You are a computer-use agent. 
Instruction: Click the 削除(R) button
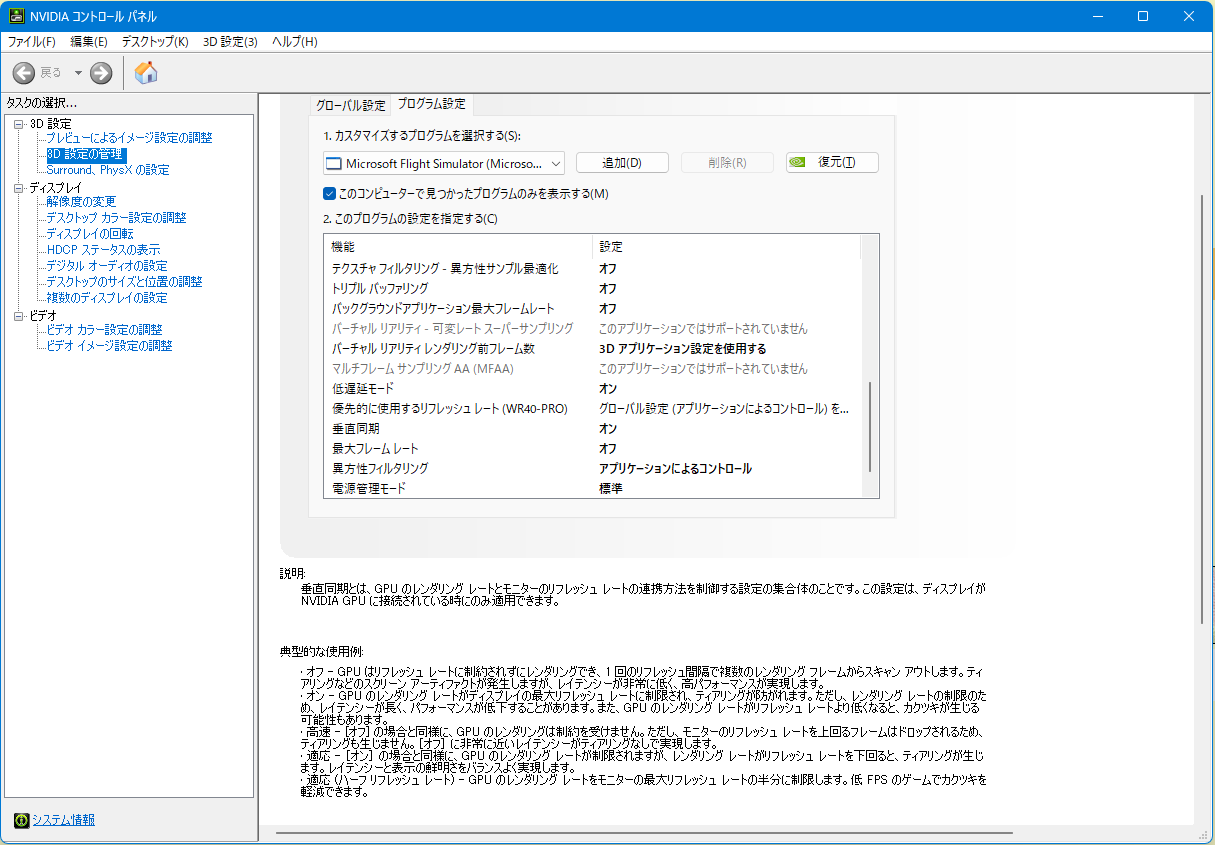(x=727, y=163)
